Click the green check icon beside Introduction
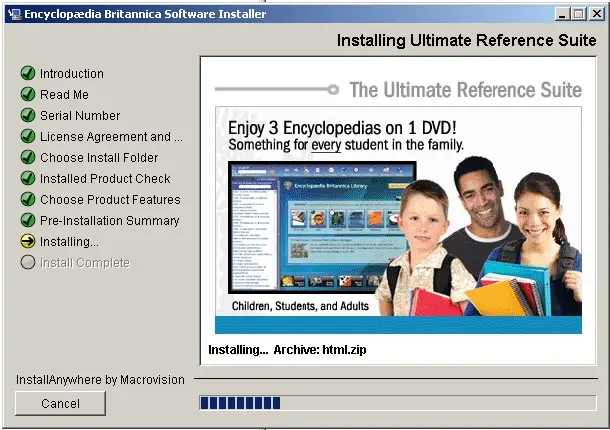The width and height of the screenshot is (610, 430). click(28, 73)
